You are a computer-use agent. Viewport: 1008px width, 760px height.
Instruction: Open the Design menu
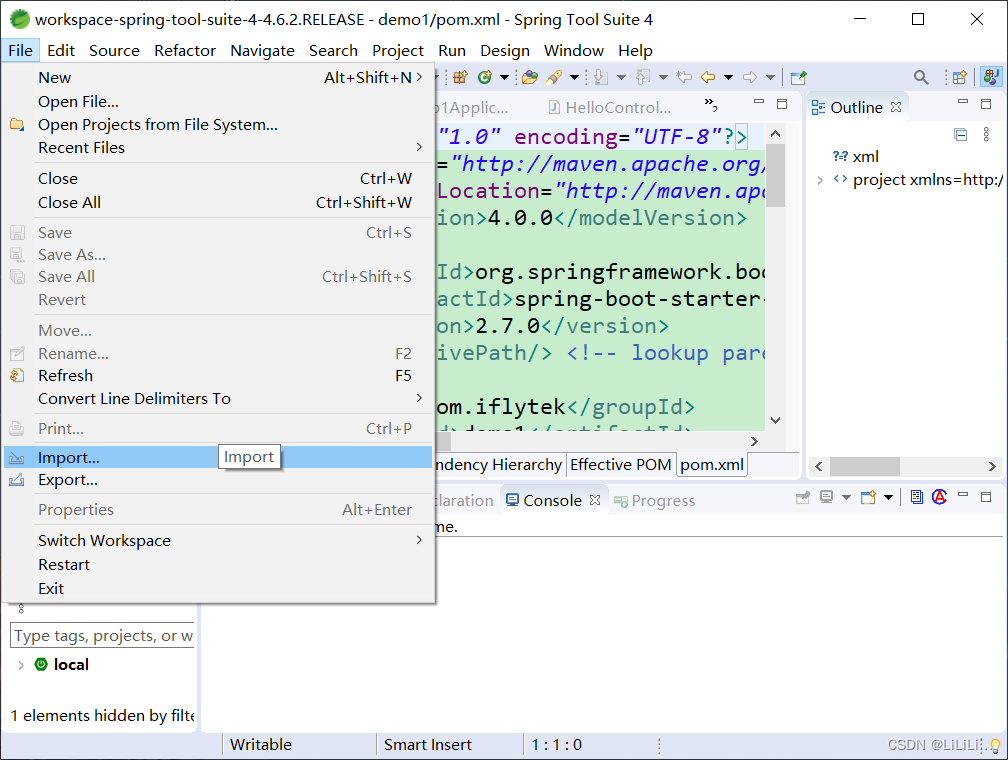click(505, 51)
